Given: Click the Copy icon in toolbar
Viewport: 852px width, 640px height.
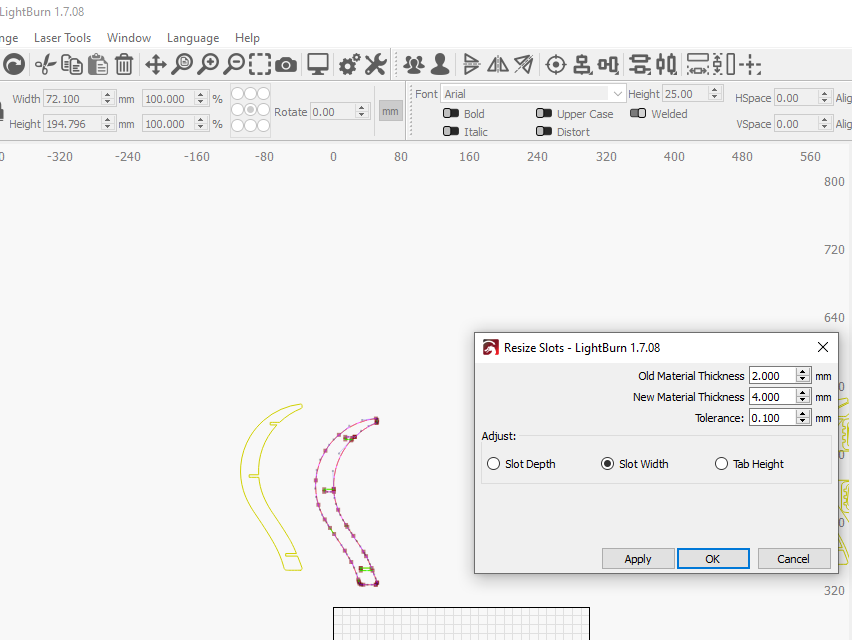Looking at the screenshot, I should point(71,65).
